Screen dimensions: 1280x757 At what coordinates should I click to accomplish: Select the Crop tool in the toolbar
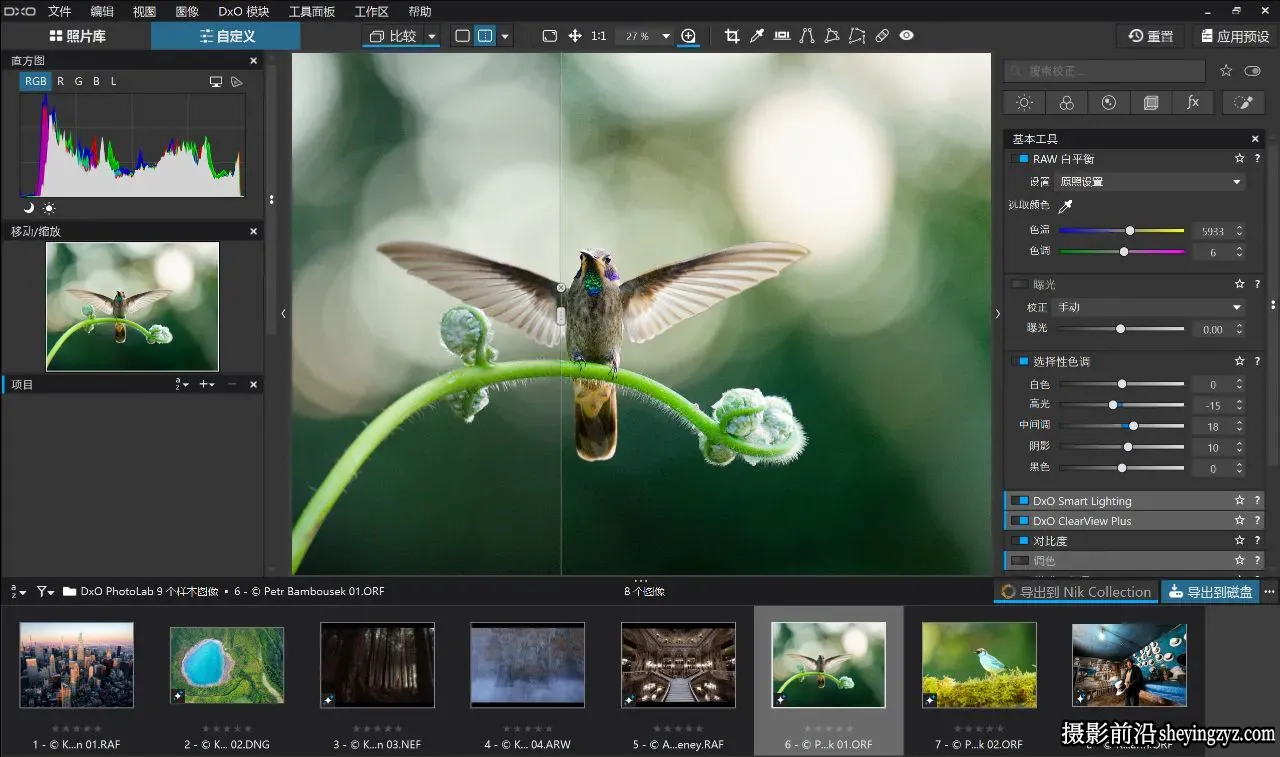coord(732,36)
